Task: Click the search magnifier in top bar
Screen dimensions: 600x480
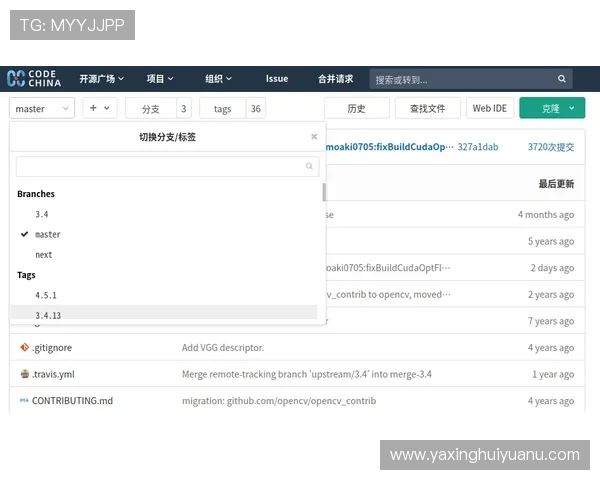Action: pos(561,78)
